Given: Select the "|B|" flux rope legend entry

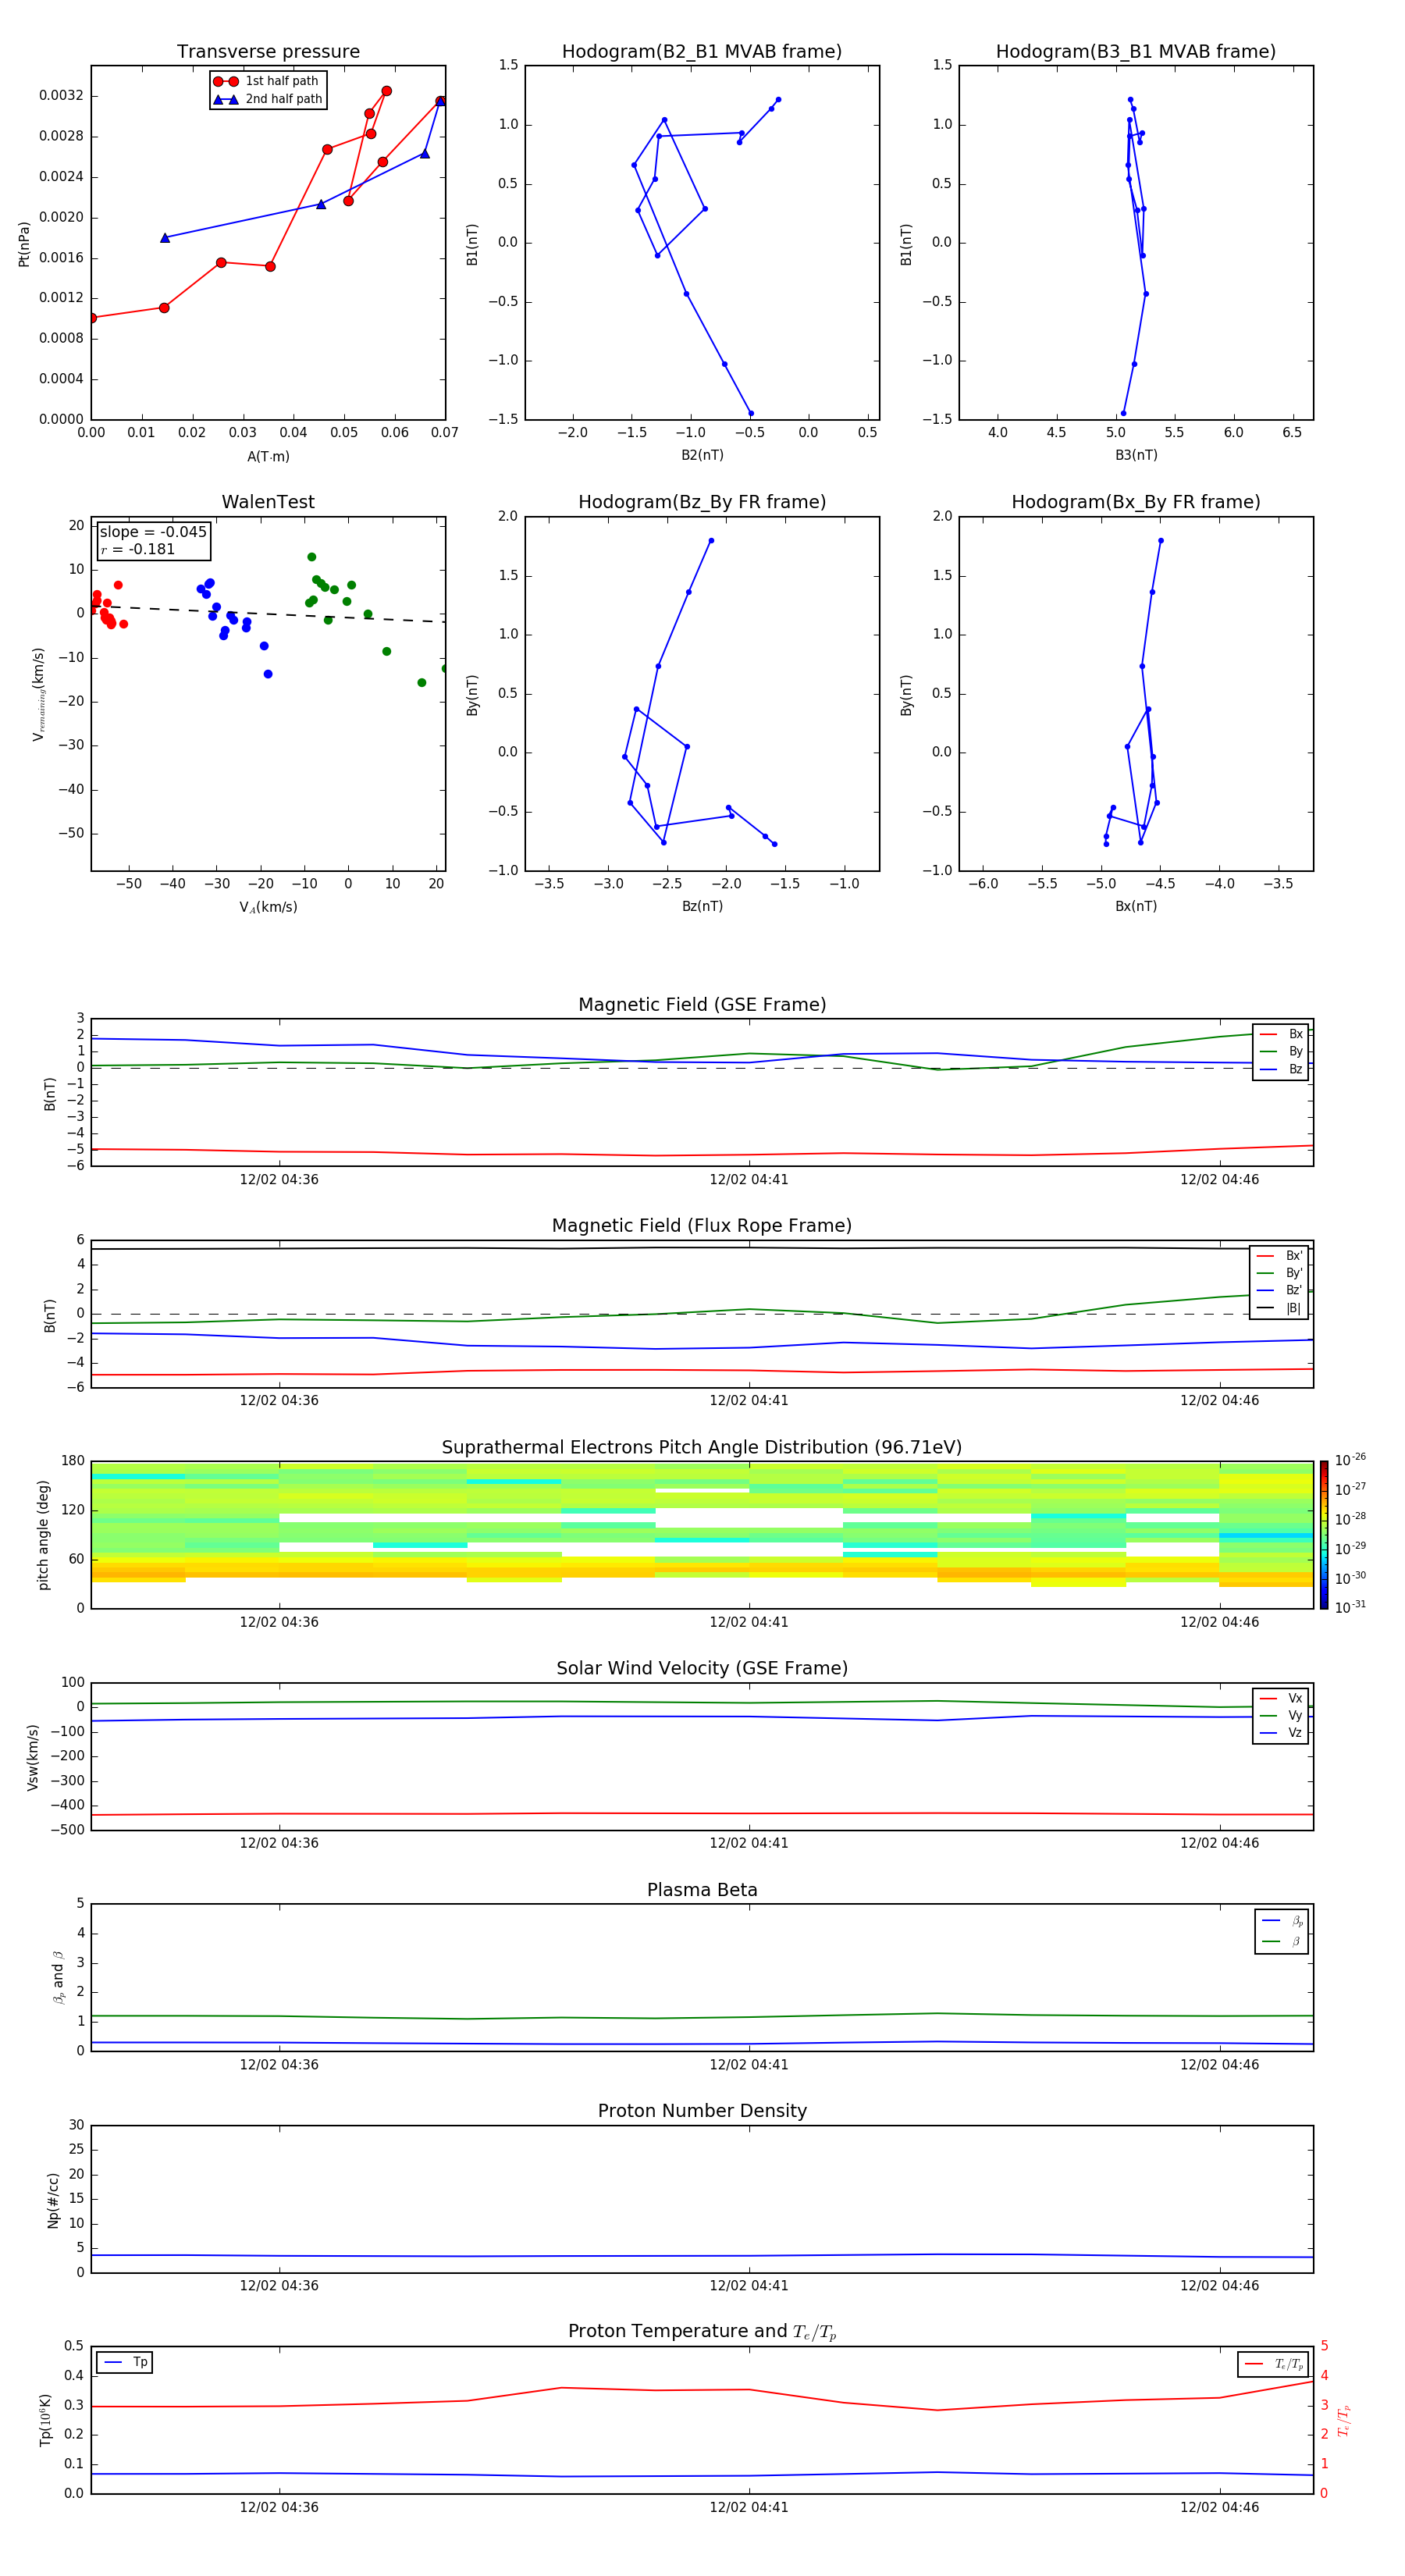Looking at the screenshot, I should point(1279,1308).
